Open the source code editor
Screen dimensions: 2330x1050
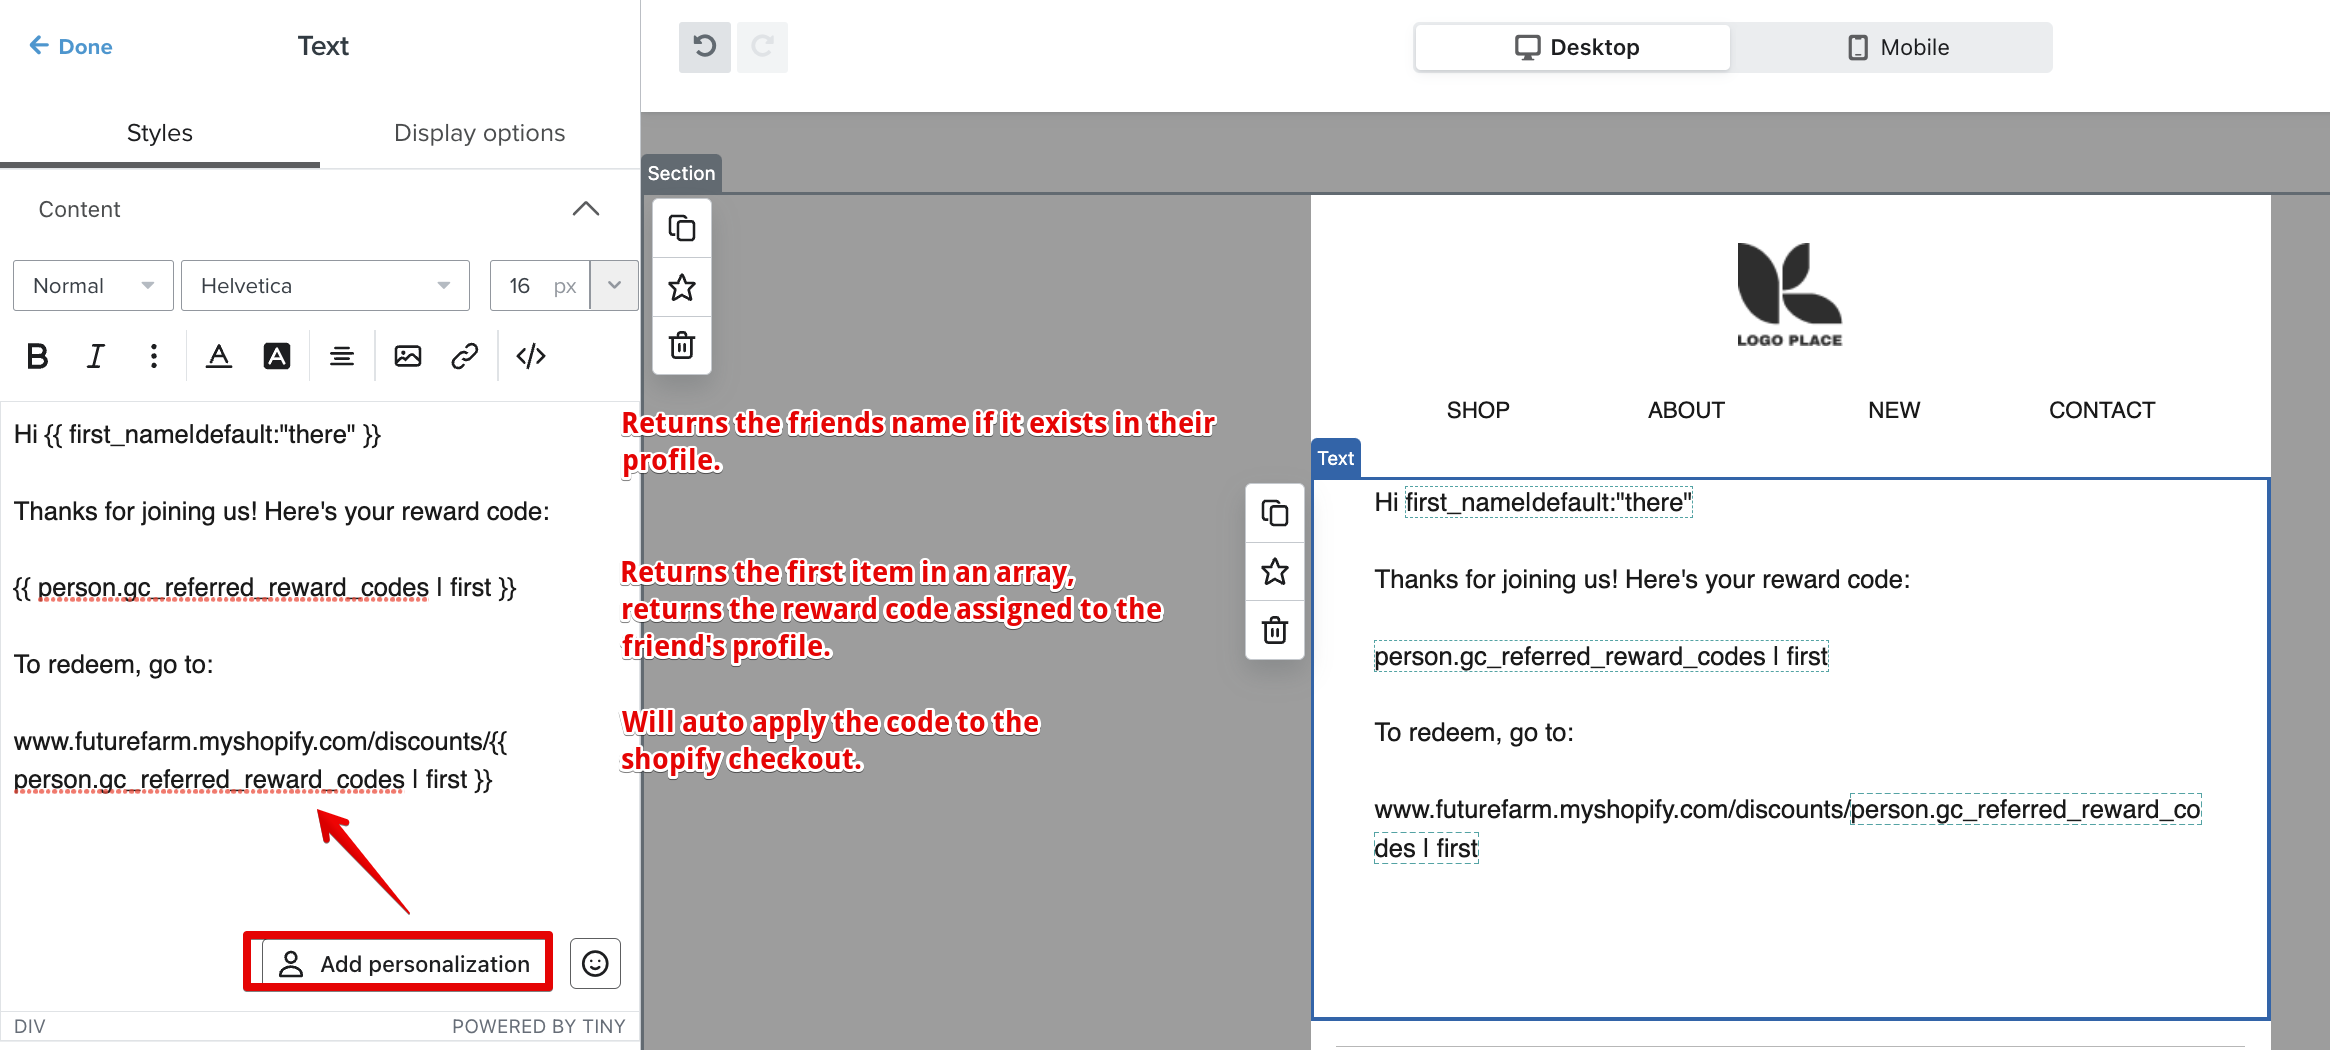tap(530, 355)
